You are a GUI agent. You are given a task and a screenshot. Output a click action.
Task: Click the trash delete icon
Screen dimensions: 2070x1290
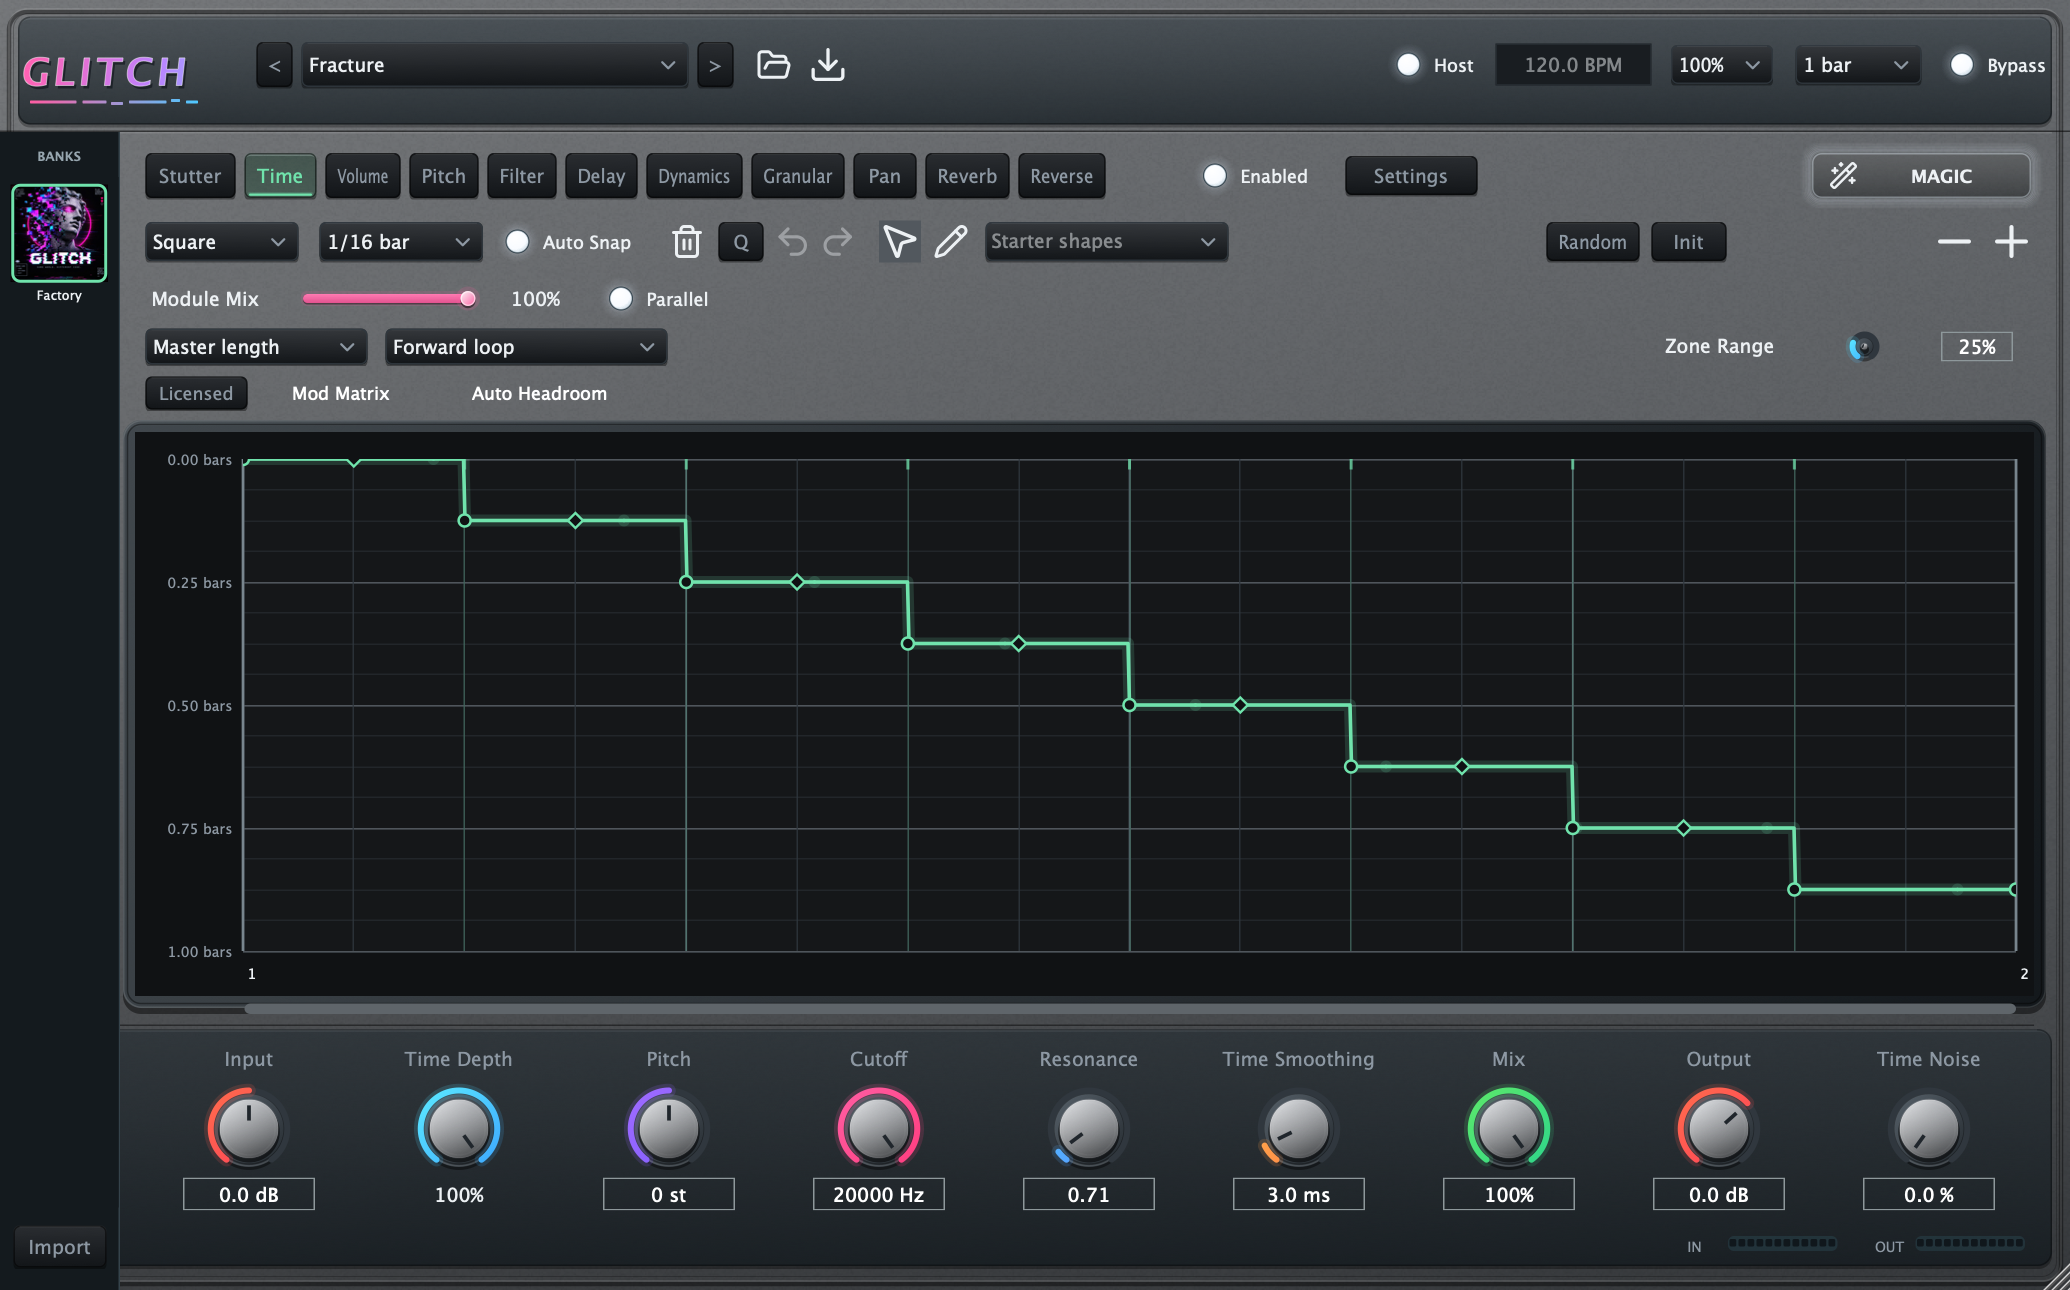point(686,242)
